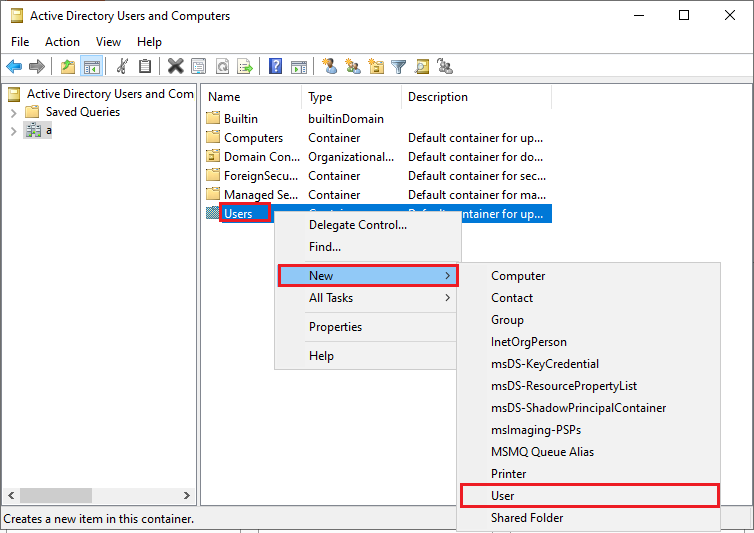Sort list by Type column header
The height and width of the screenshot is (533, 754).
point(351,97)
